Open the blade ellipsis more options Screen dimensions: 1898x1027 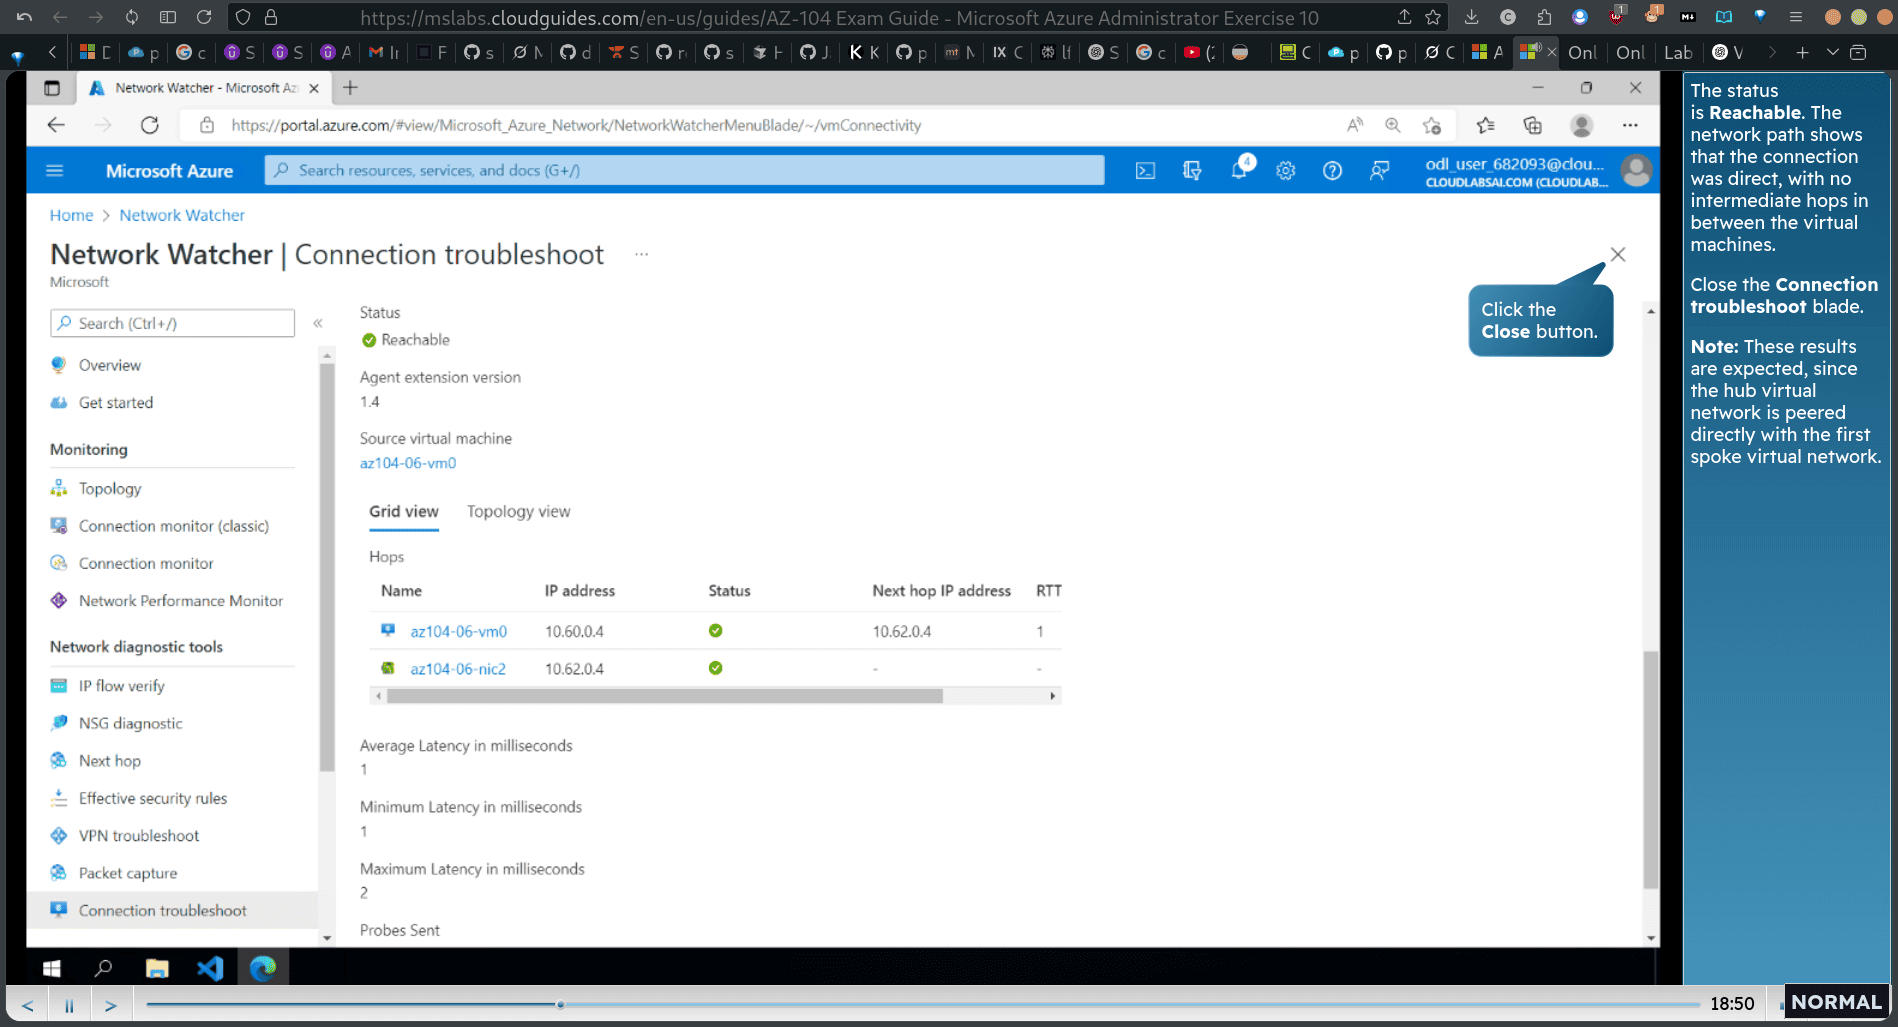[641, 254]
